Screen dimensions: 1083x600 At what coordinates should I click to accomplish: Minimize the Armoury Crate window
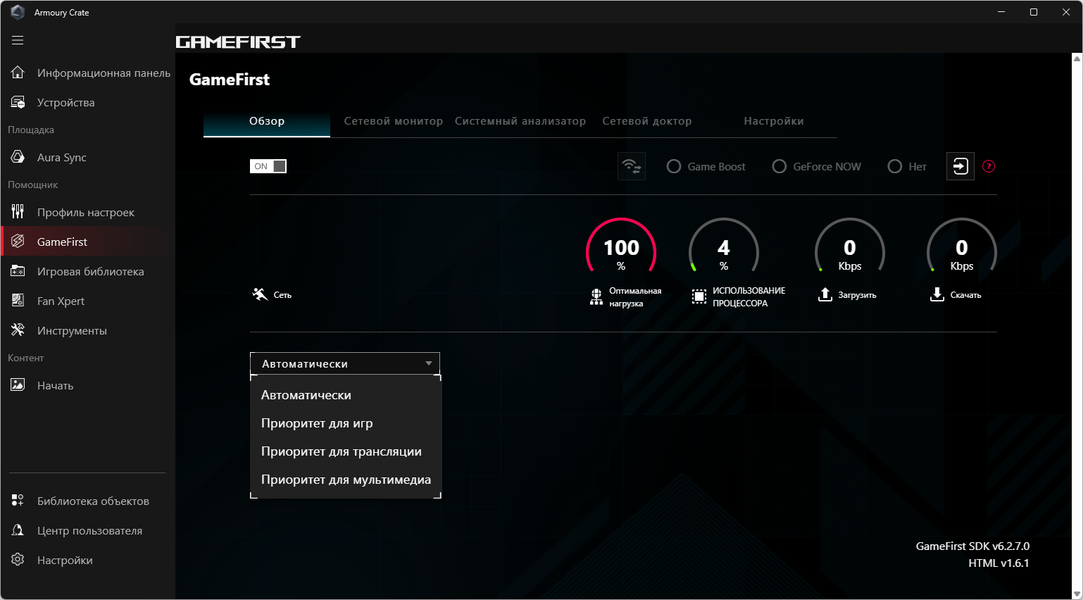point(1001,12)
